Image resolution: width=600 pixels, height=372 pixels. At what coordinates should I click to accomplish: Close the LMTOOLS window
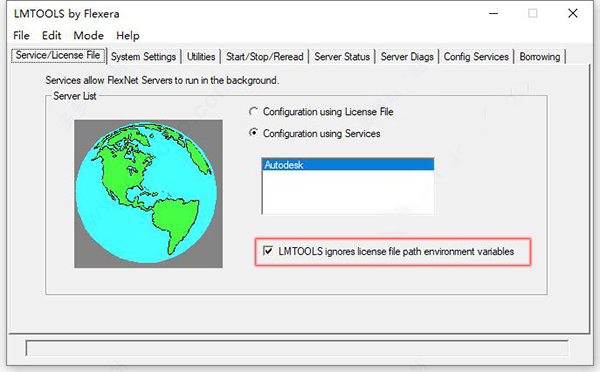(x=572, y=13)
